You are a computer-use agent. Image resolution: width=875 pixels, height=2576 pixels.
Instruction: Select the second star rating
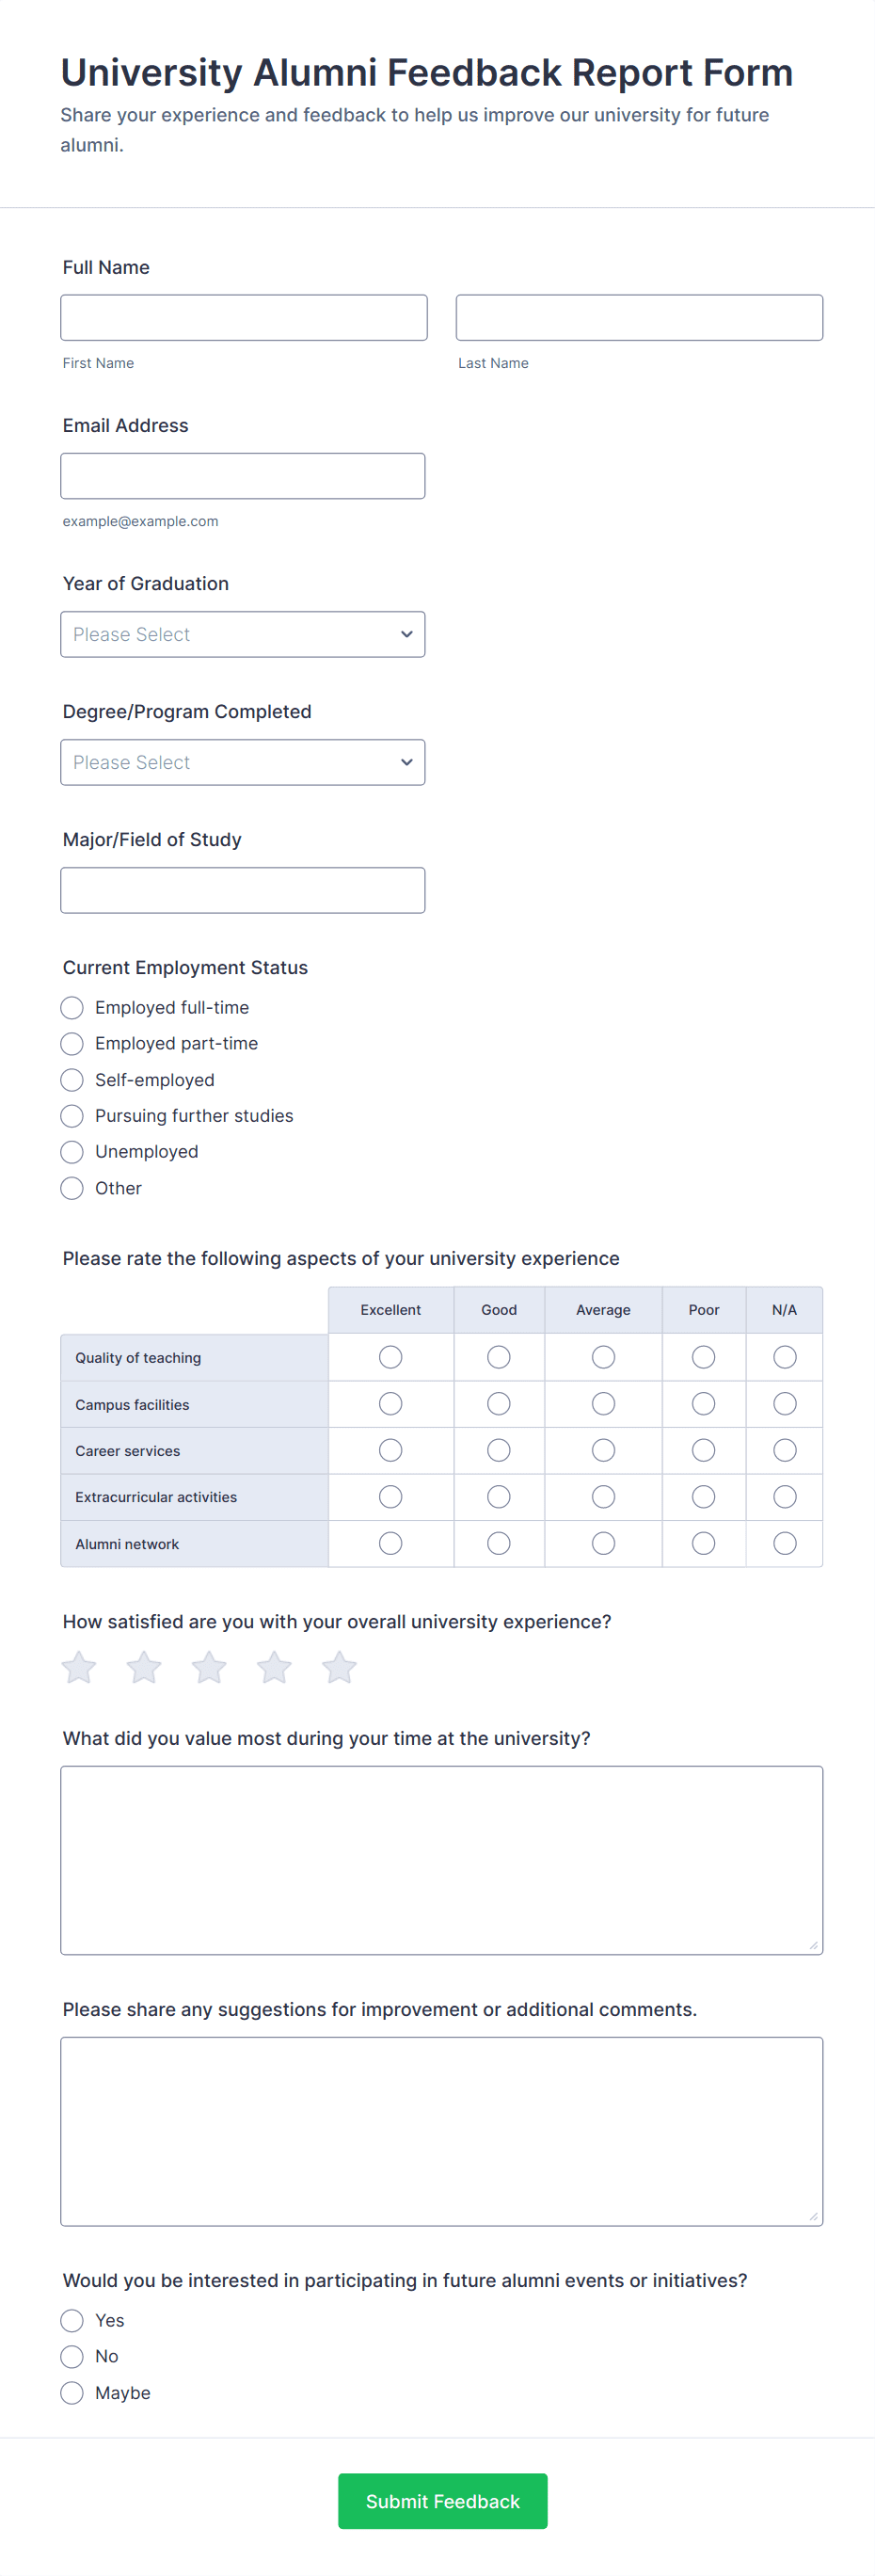click(x=144, y=1668)
